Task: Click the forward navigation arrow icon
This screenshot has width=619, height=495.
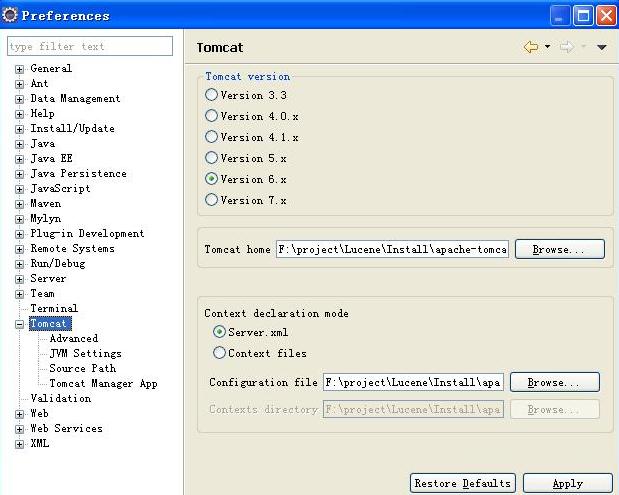Action: (x=566, y=47)
